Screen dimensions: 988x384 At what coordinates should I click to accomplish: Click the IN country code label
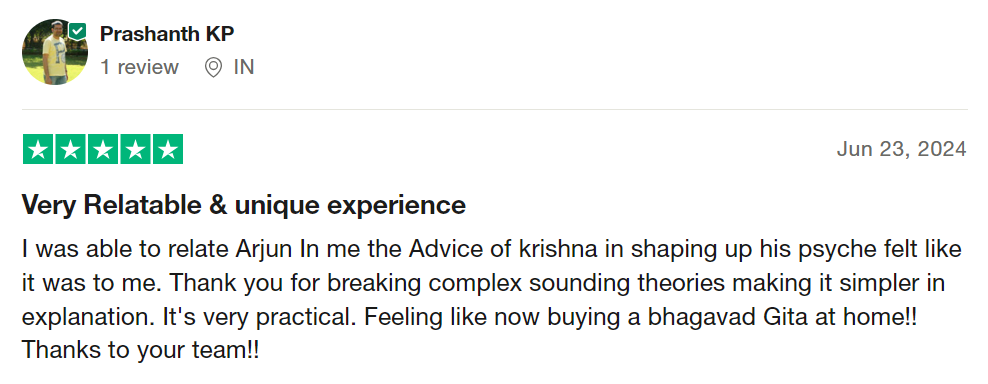click(x=244, y=67)
